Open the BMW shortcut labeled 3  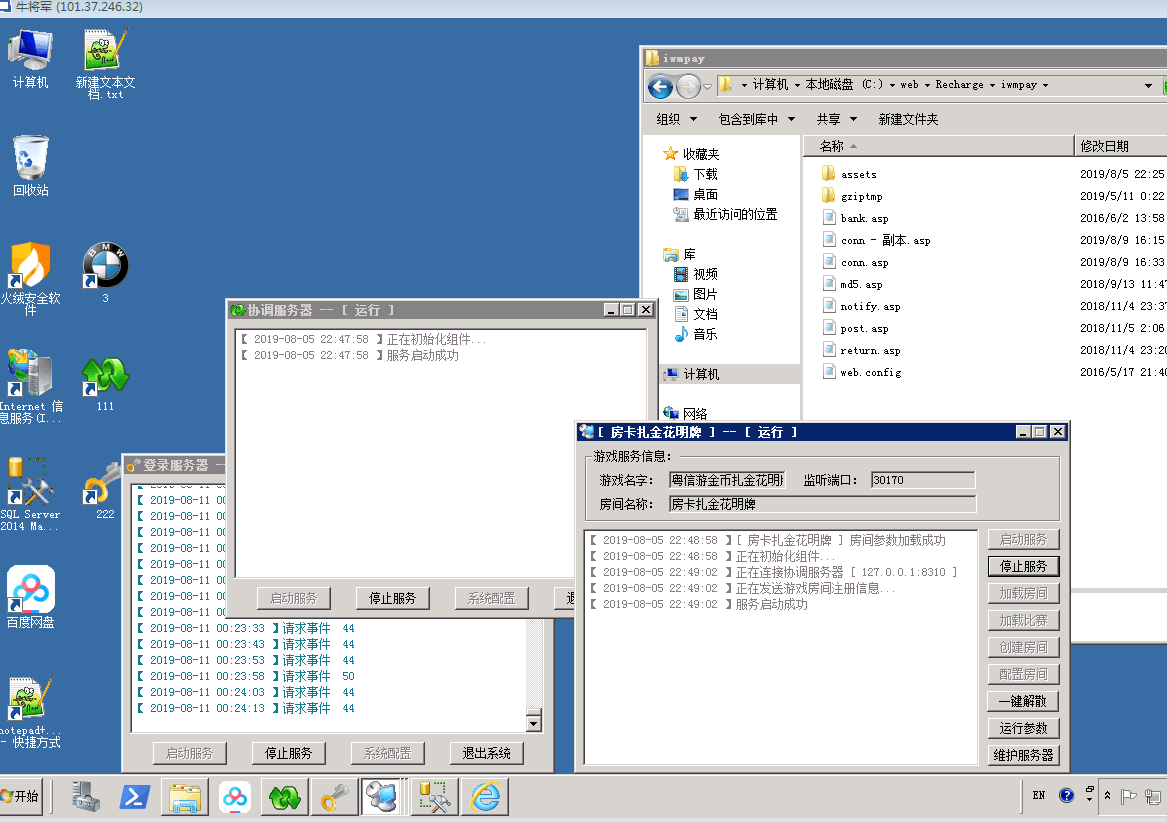pyautogui.click(x=105, y=267)
